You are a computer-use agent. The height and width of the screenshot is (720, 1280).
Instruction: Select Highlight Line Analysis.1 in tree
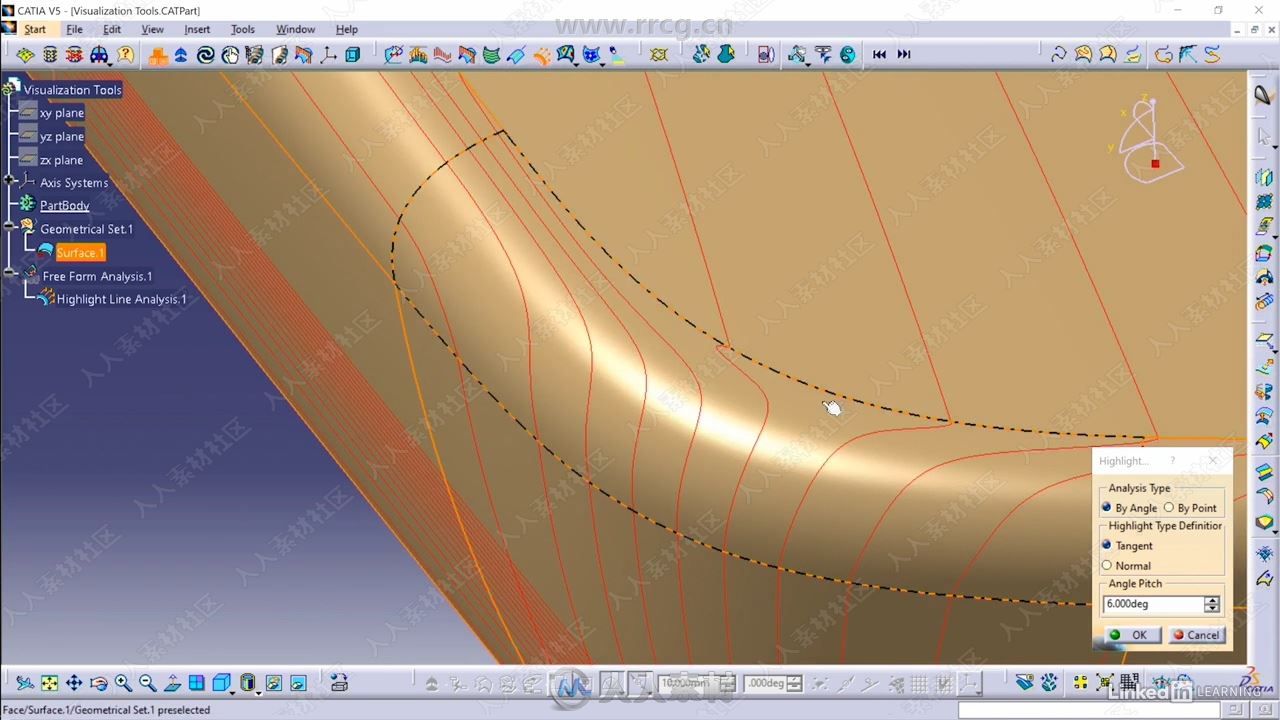[121, 299]
